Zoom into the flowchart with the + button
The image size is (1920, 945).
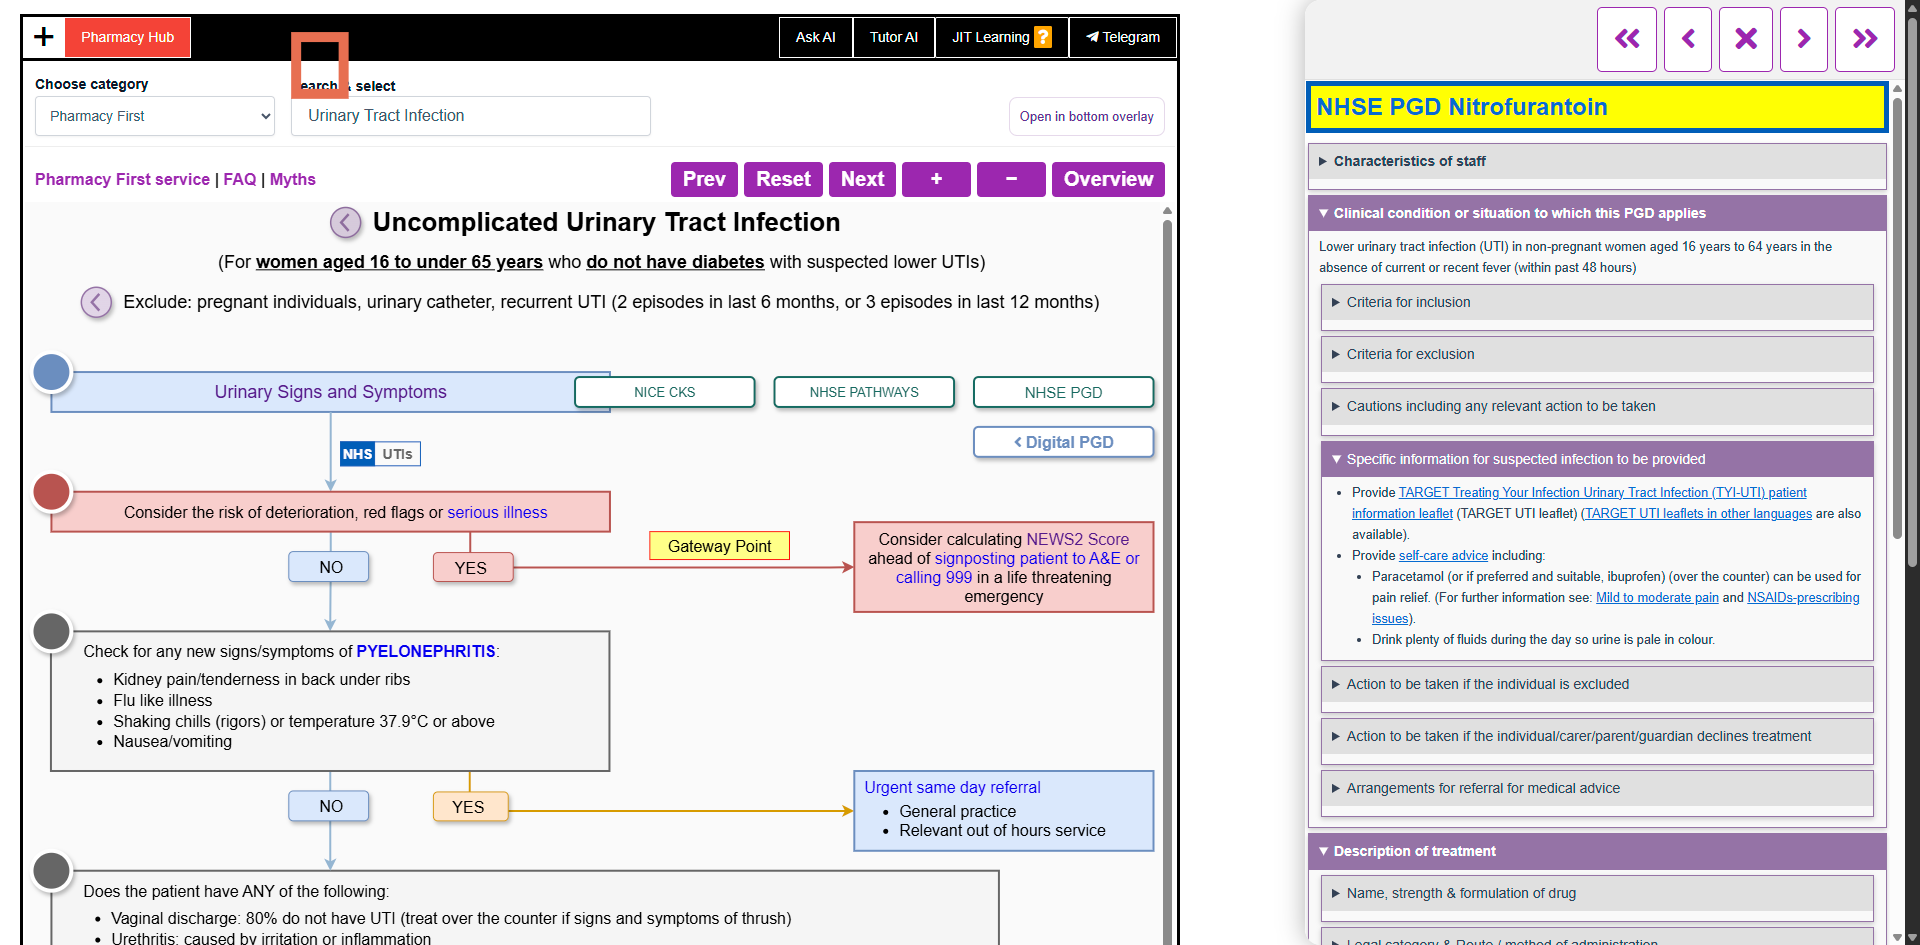(x=936, y=179)
